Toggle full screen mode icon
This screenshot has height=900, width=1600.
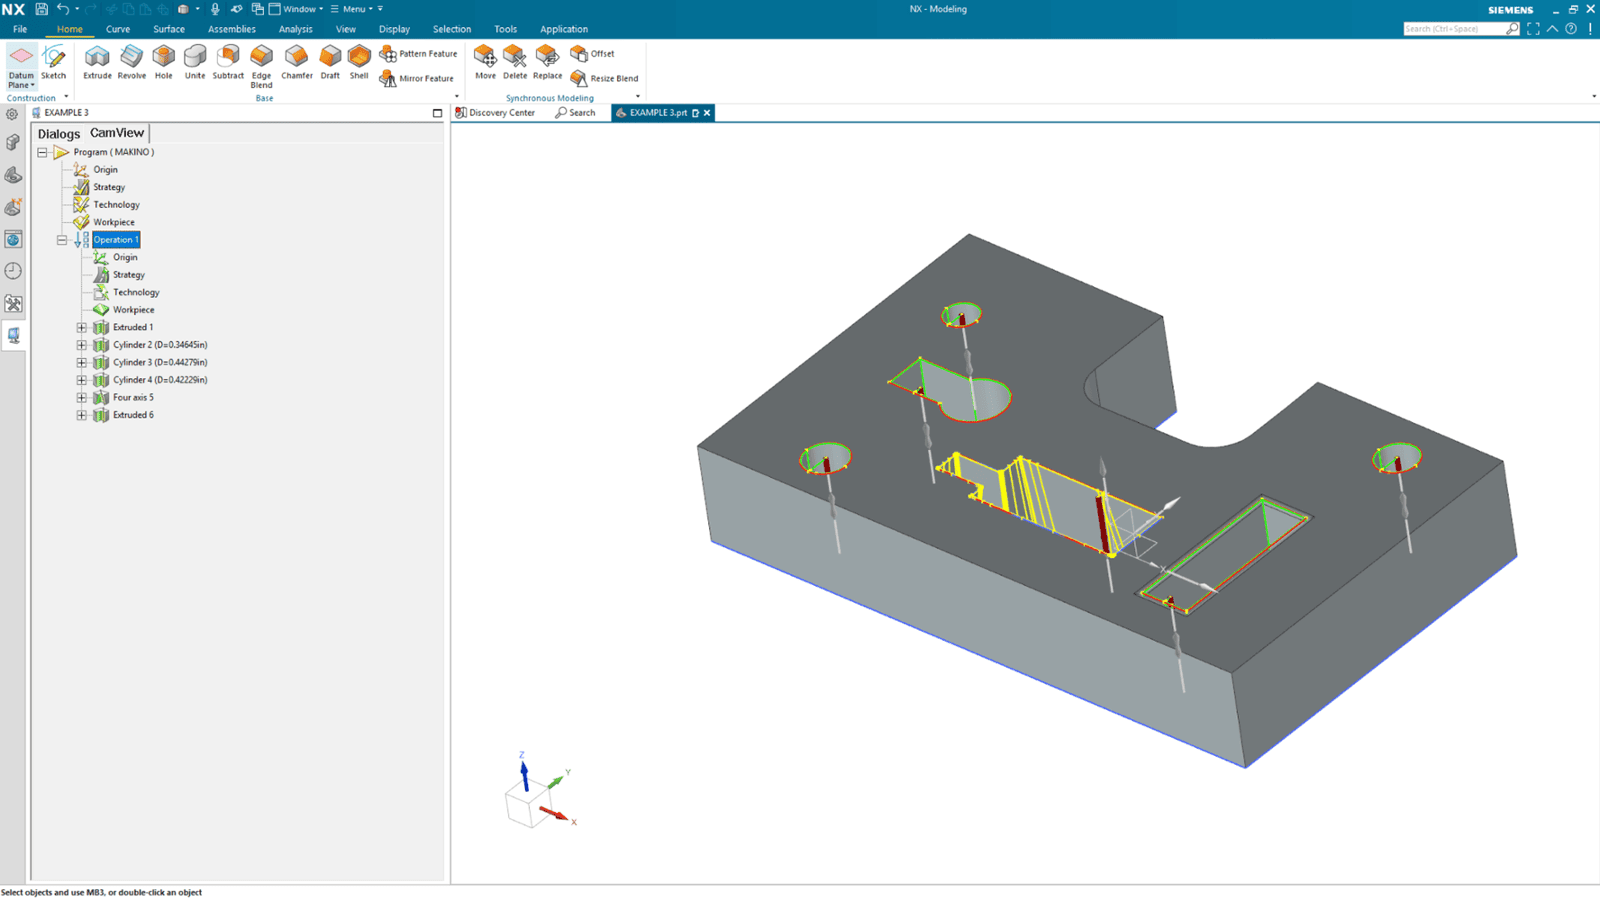tap(1533, 29)
